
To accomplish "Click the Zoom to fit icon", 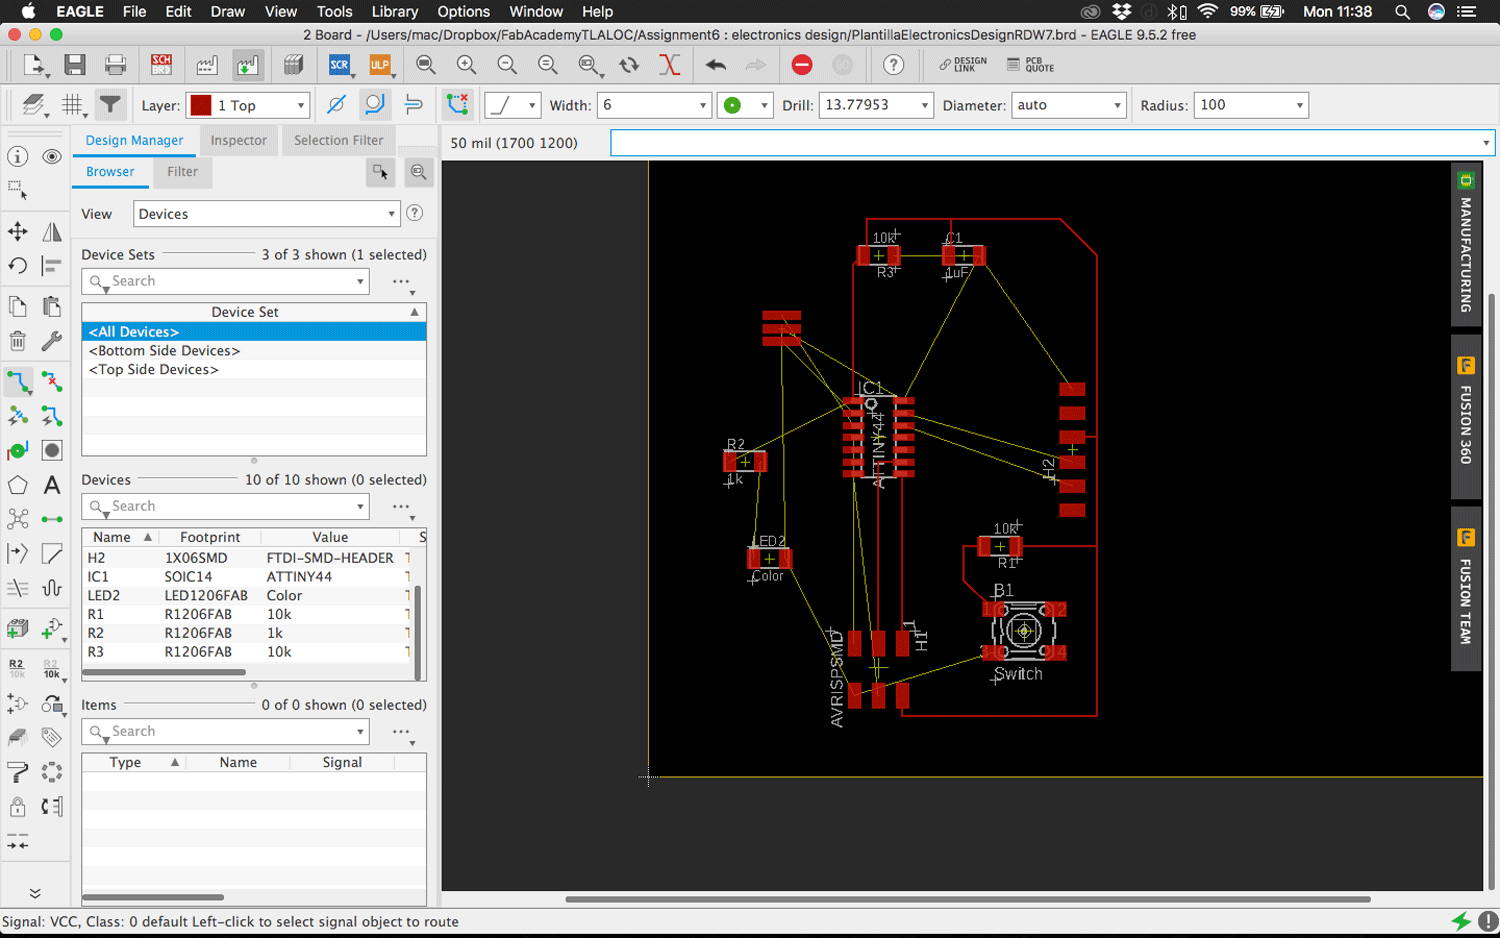I will (x=426, y=65).
